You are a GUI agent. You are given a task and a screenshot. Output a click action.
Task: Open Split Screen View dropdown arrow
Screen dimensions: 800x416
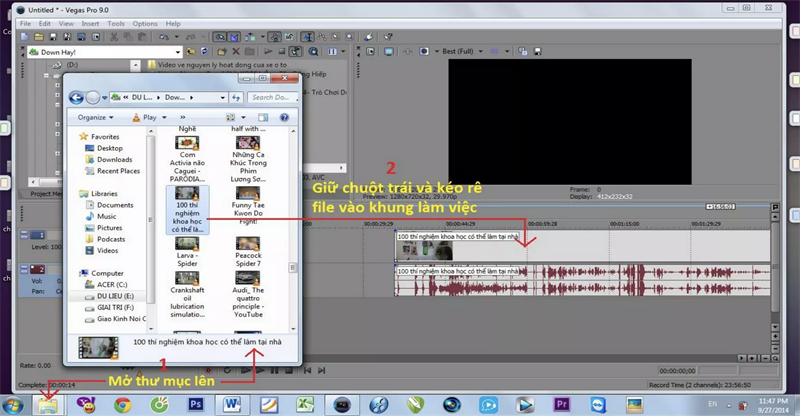pos(437,52)
